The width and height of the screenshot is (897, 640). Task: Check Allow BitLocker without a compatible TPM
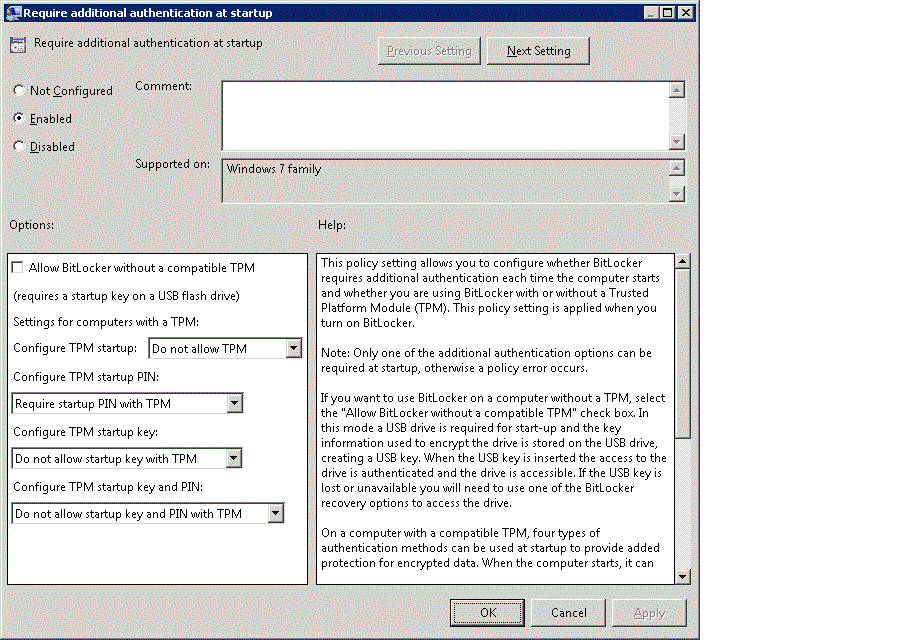16,267
